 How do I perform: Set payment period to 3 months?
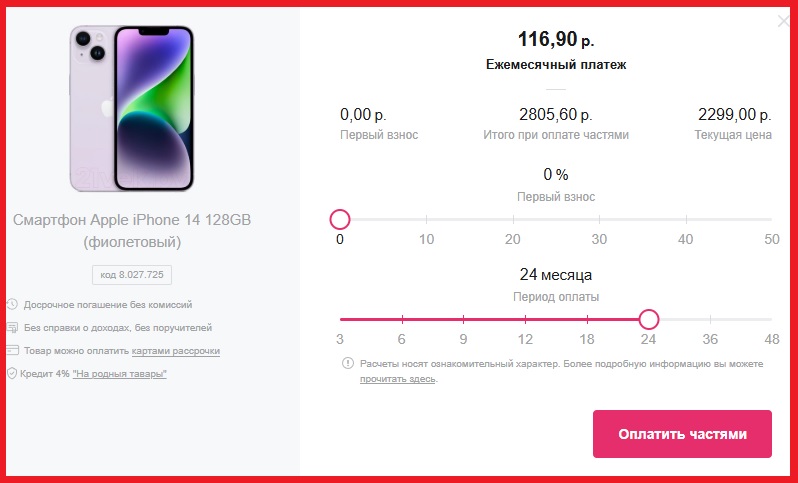pos(340,319)
